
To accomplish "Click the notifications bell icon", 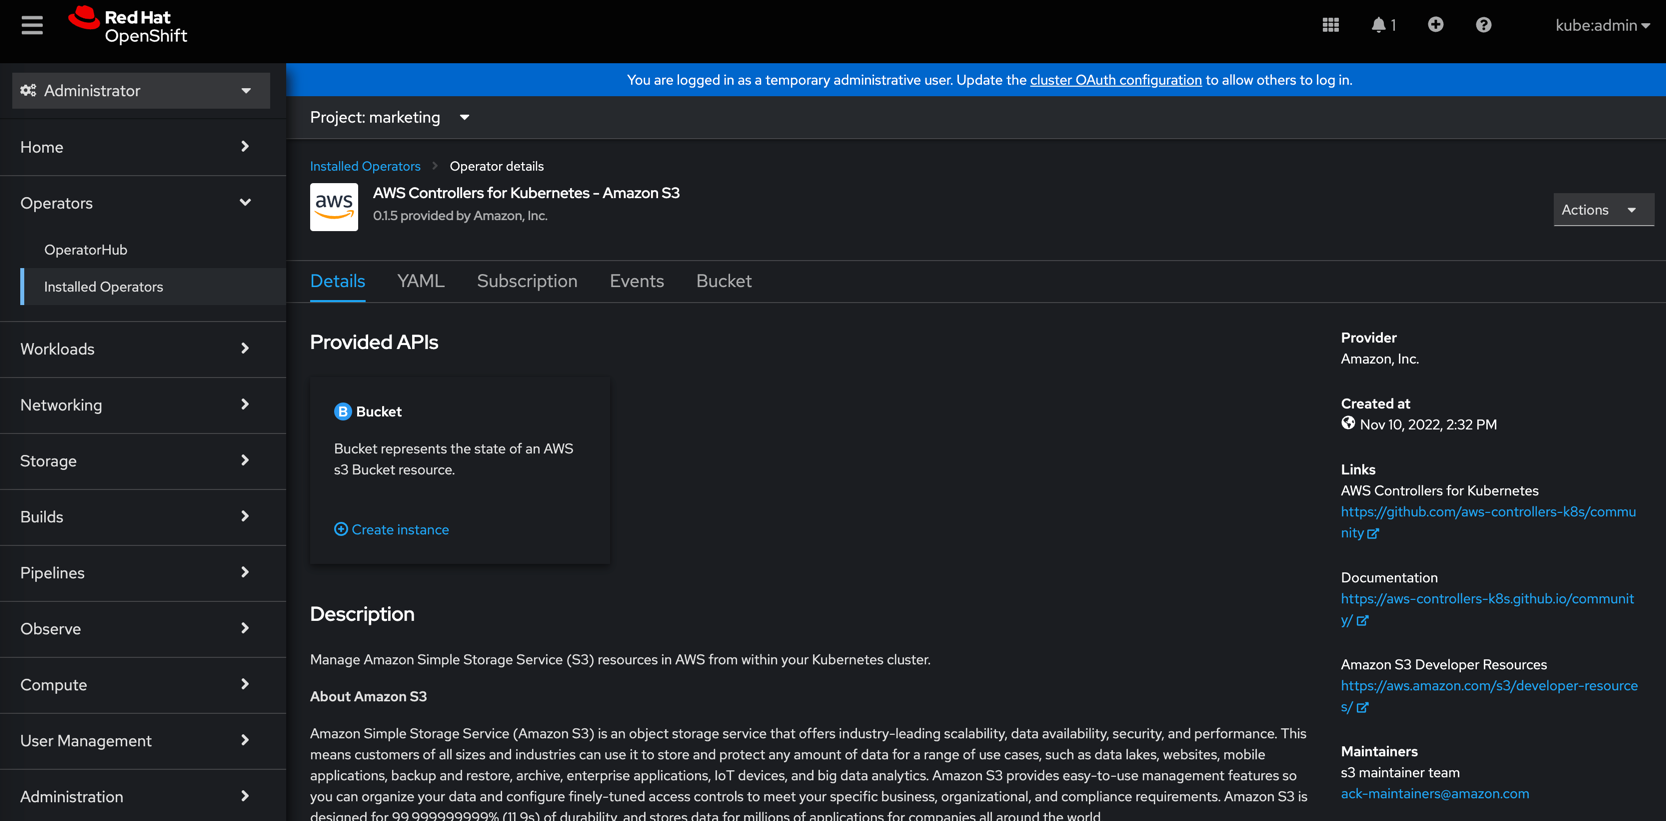I will [x=1380, y=25].
